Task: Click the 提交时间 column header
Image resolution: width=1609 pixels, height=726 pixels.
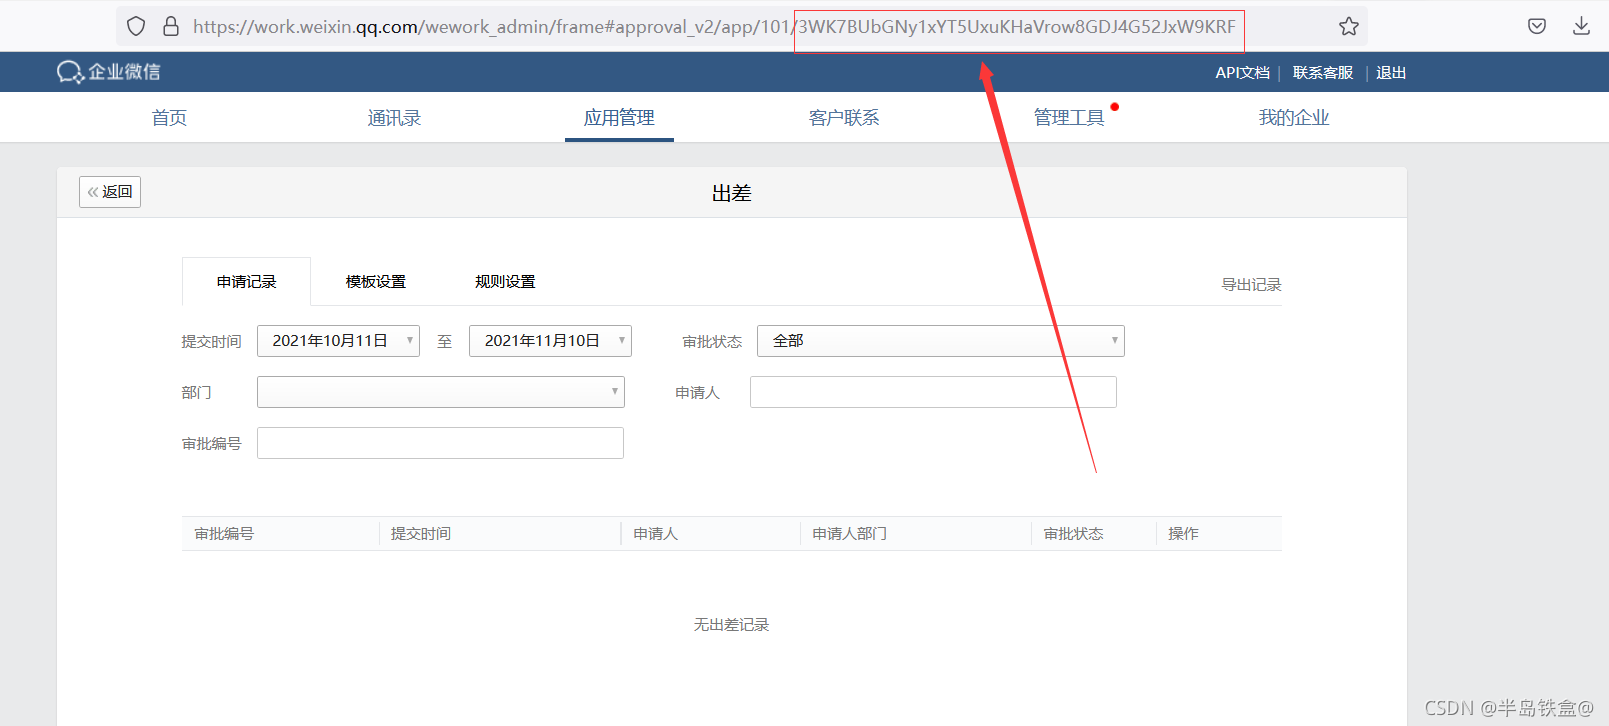Action: (x=421, y=534)
